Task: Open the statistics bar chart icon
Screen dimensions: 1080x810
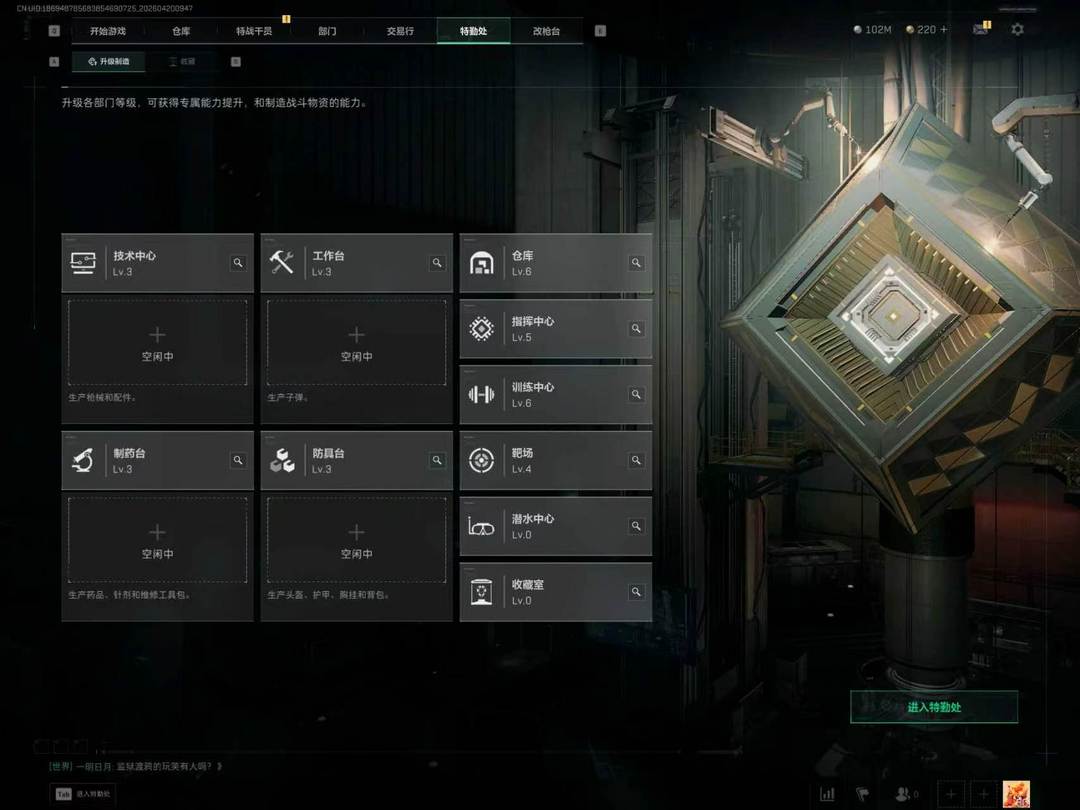Action: tap(827, 794)
